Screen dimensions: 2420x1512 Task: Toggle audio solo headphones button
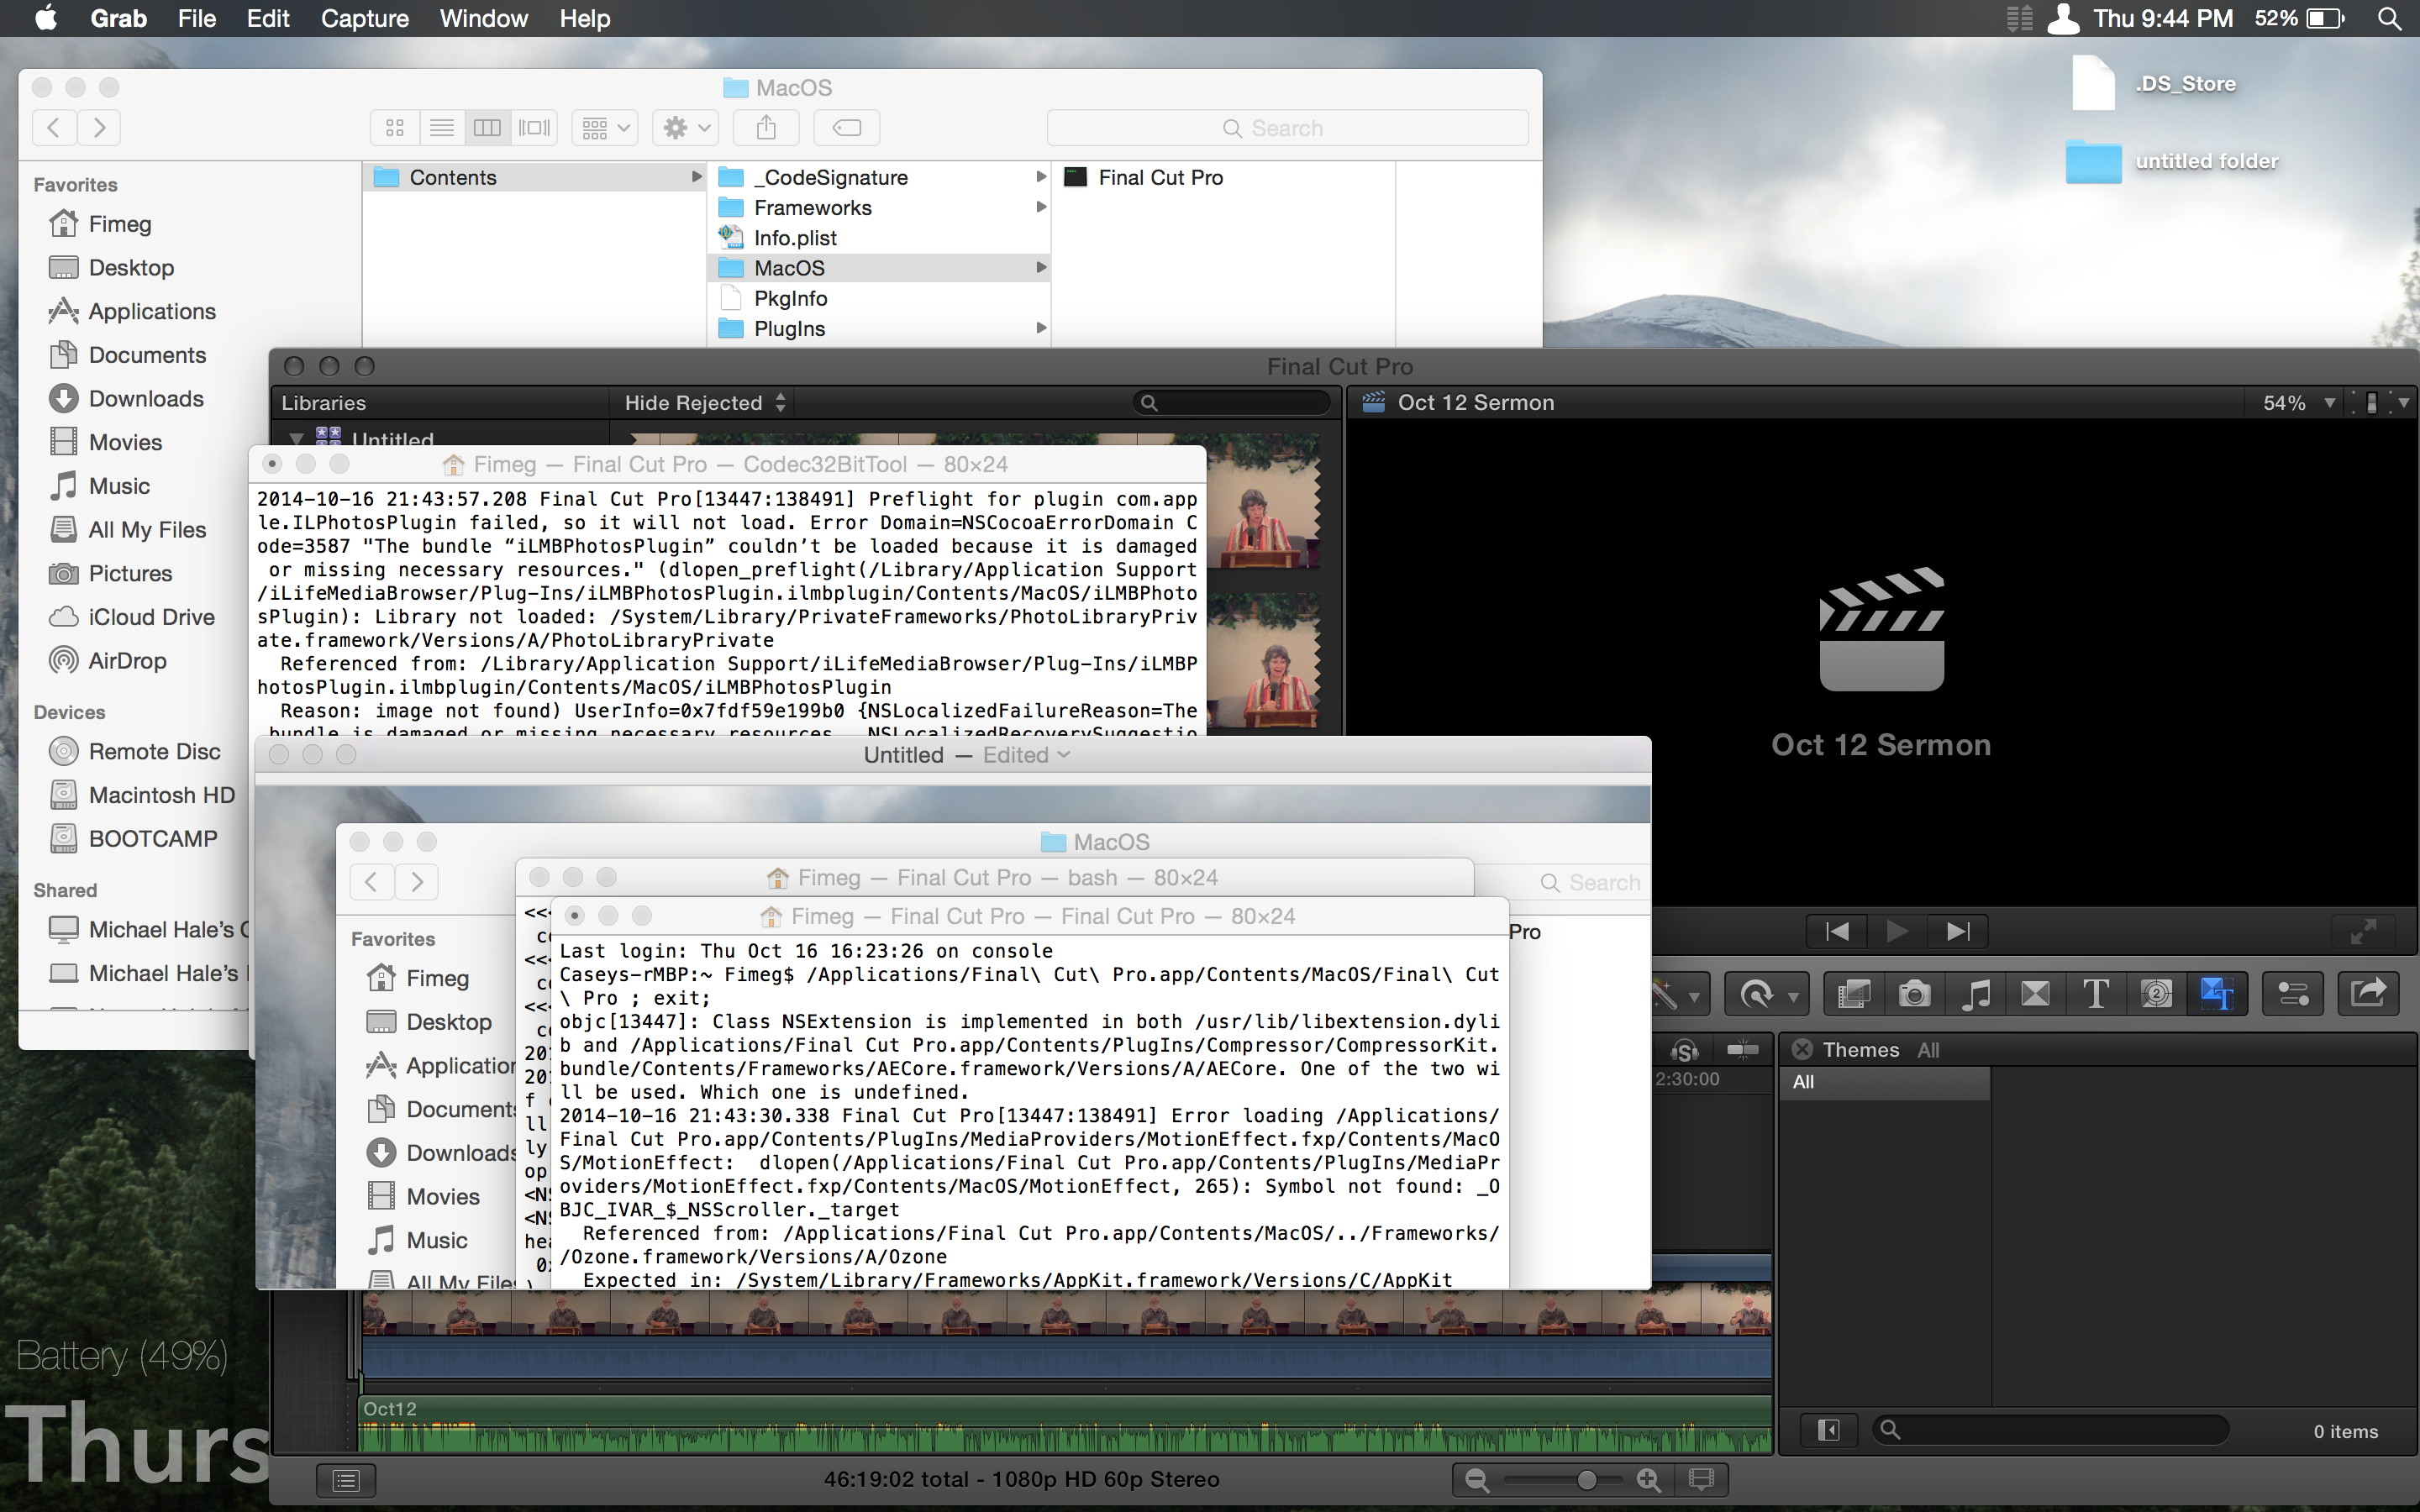1684,1050
